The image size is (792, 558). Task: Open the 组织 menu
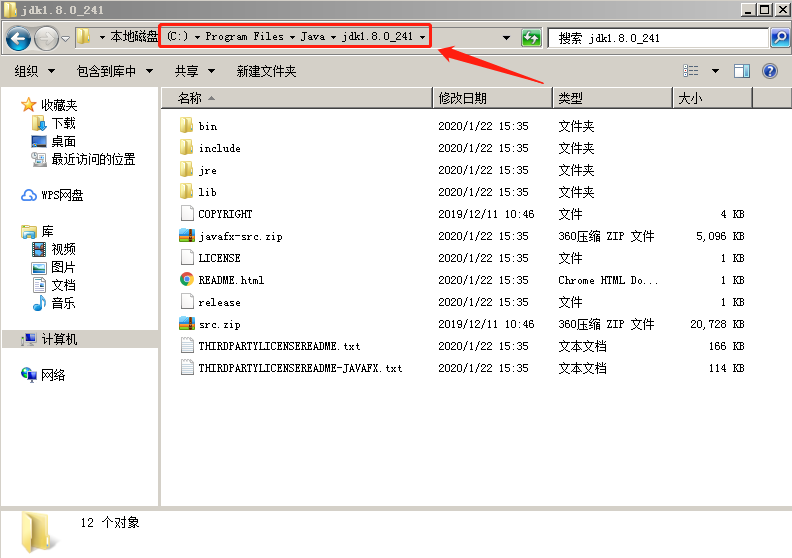[x=34, y=71]
